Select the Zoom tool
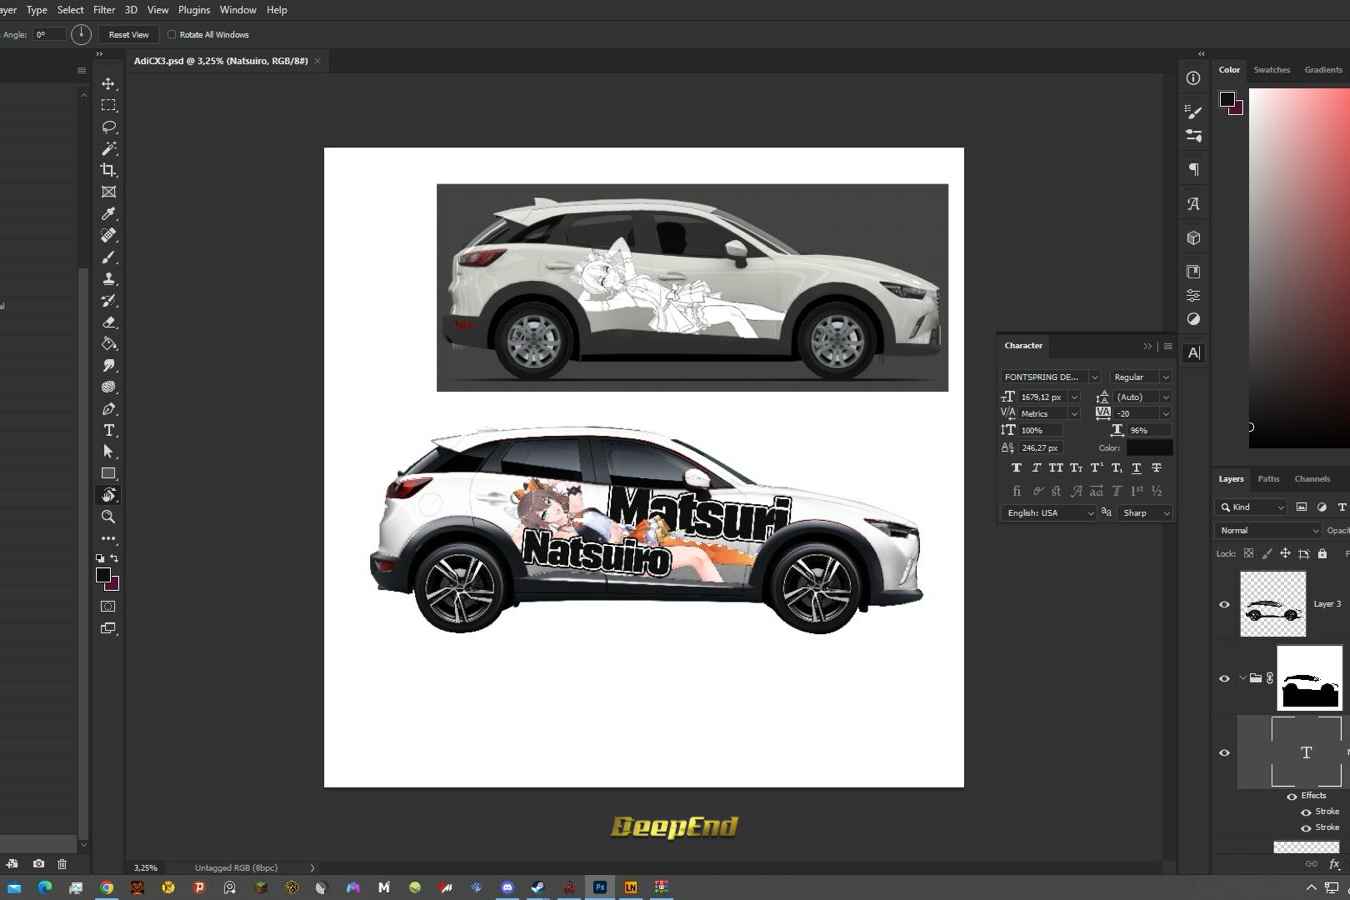 (108, 517)
